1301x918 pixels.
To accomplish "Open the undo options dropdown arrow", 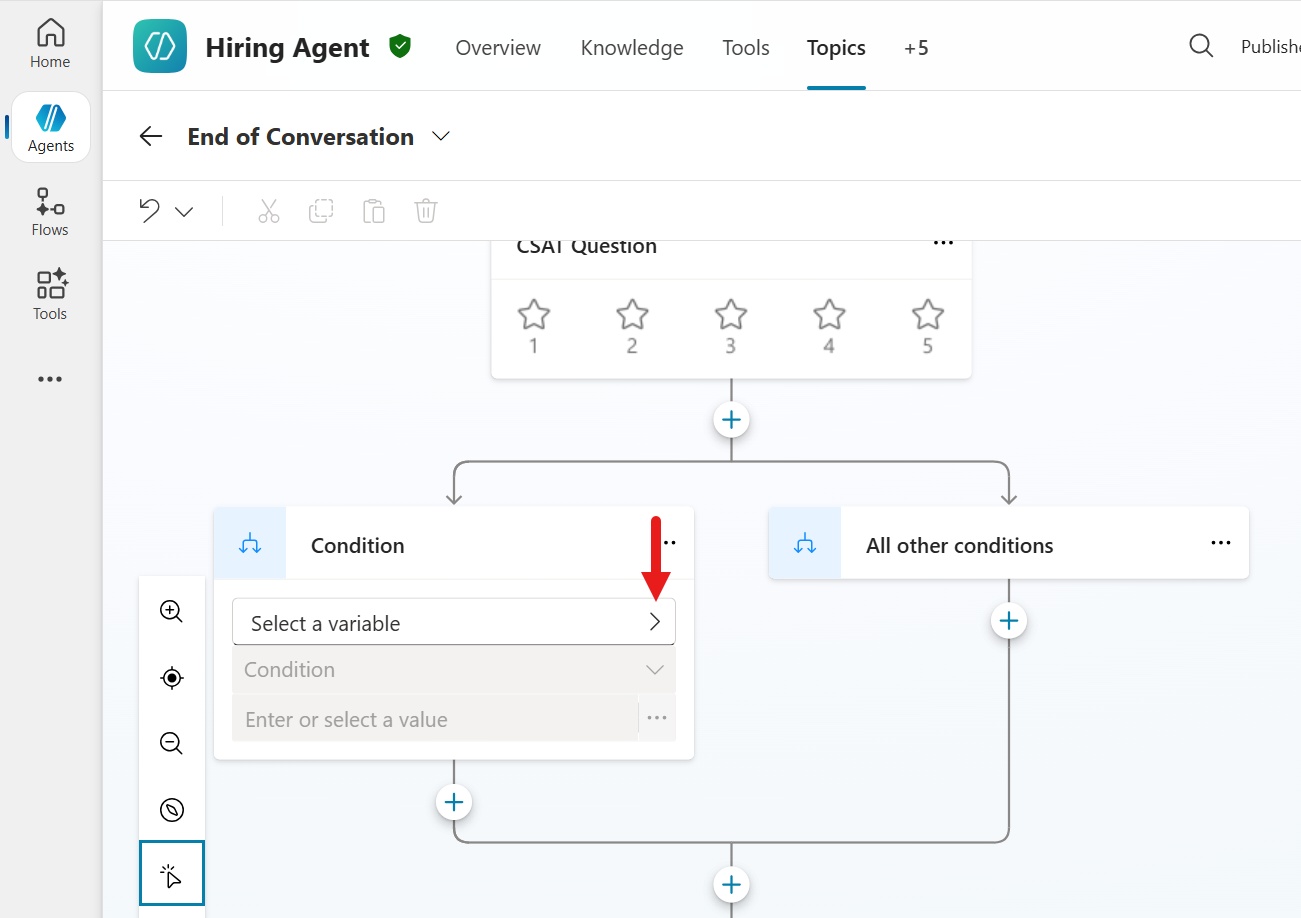I will pos(184,212).
